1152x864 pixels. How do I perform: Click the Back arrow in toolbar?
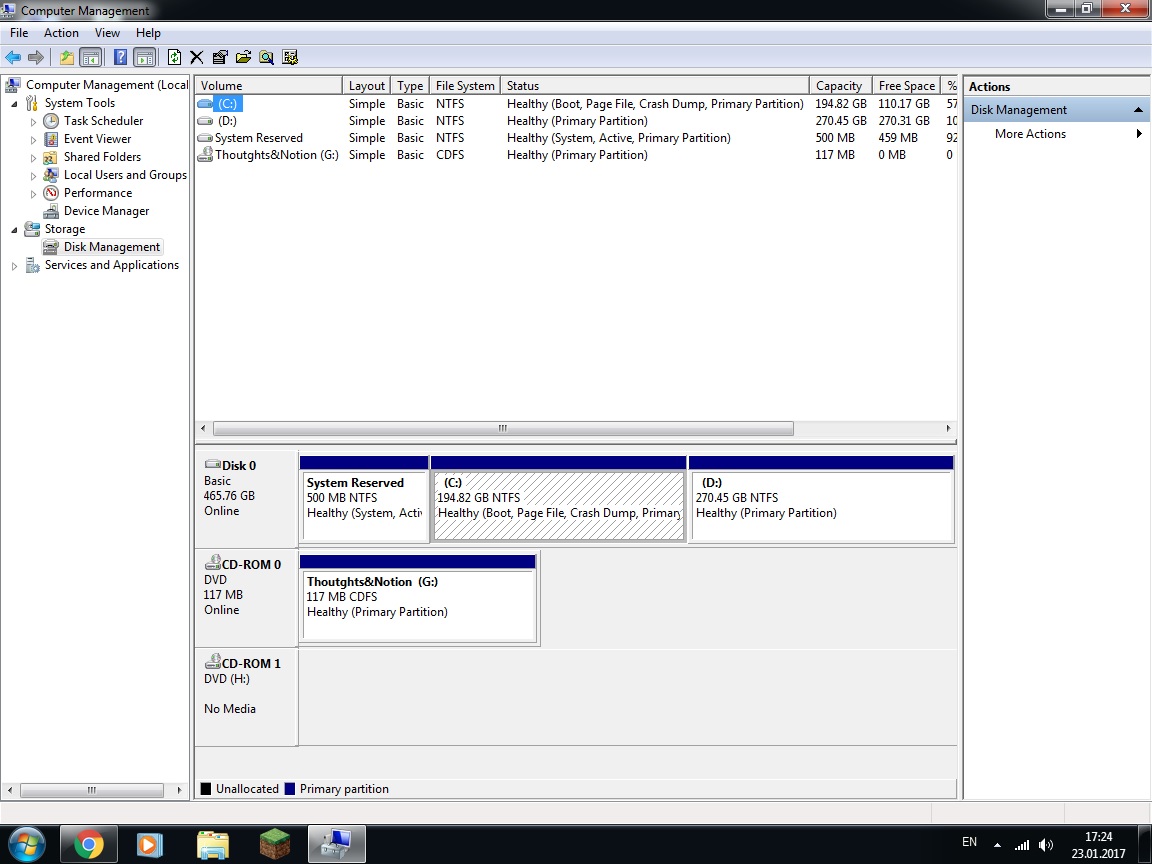tap(13, 57)
